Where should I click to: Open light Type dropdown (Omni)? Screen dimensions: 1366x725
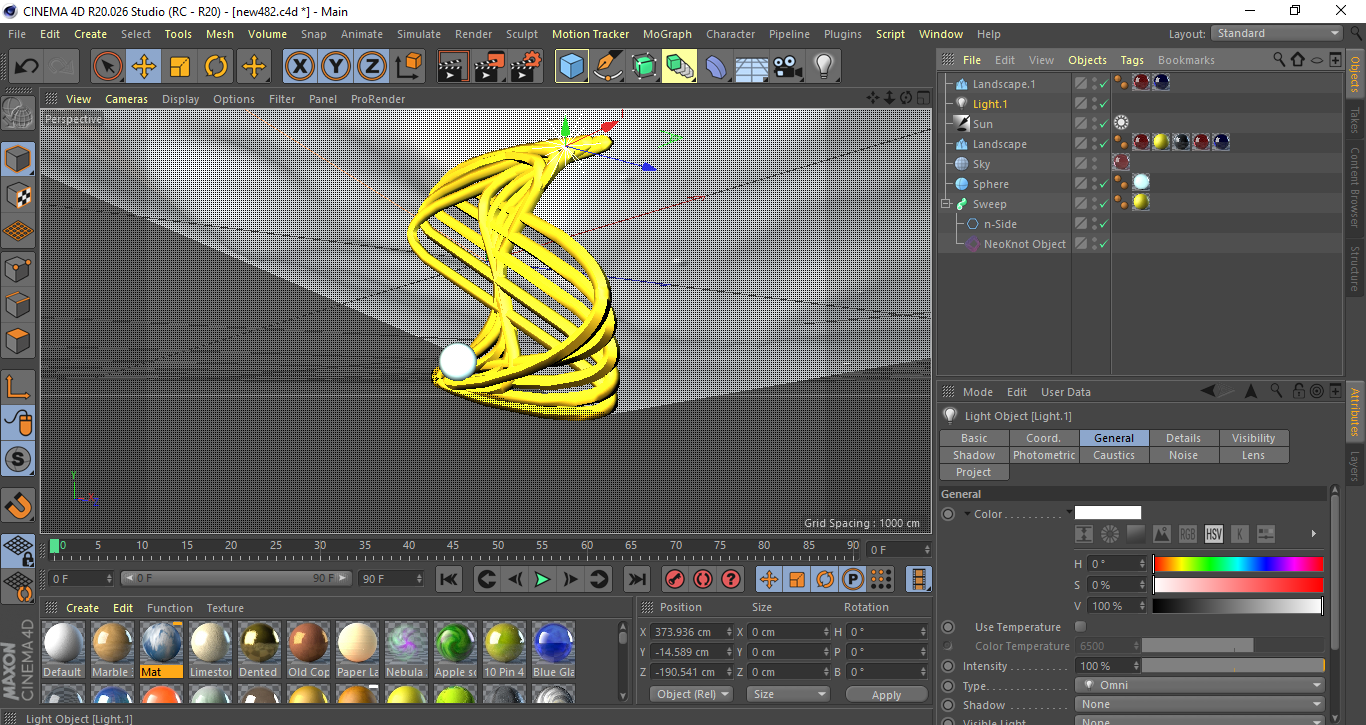tap(1200, 686)
